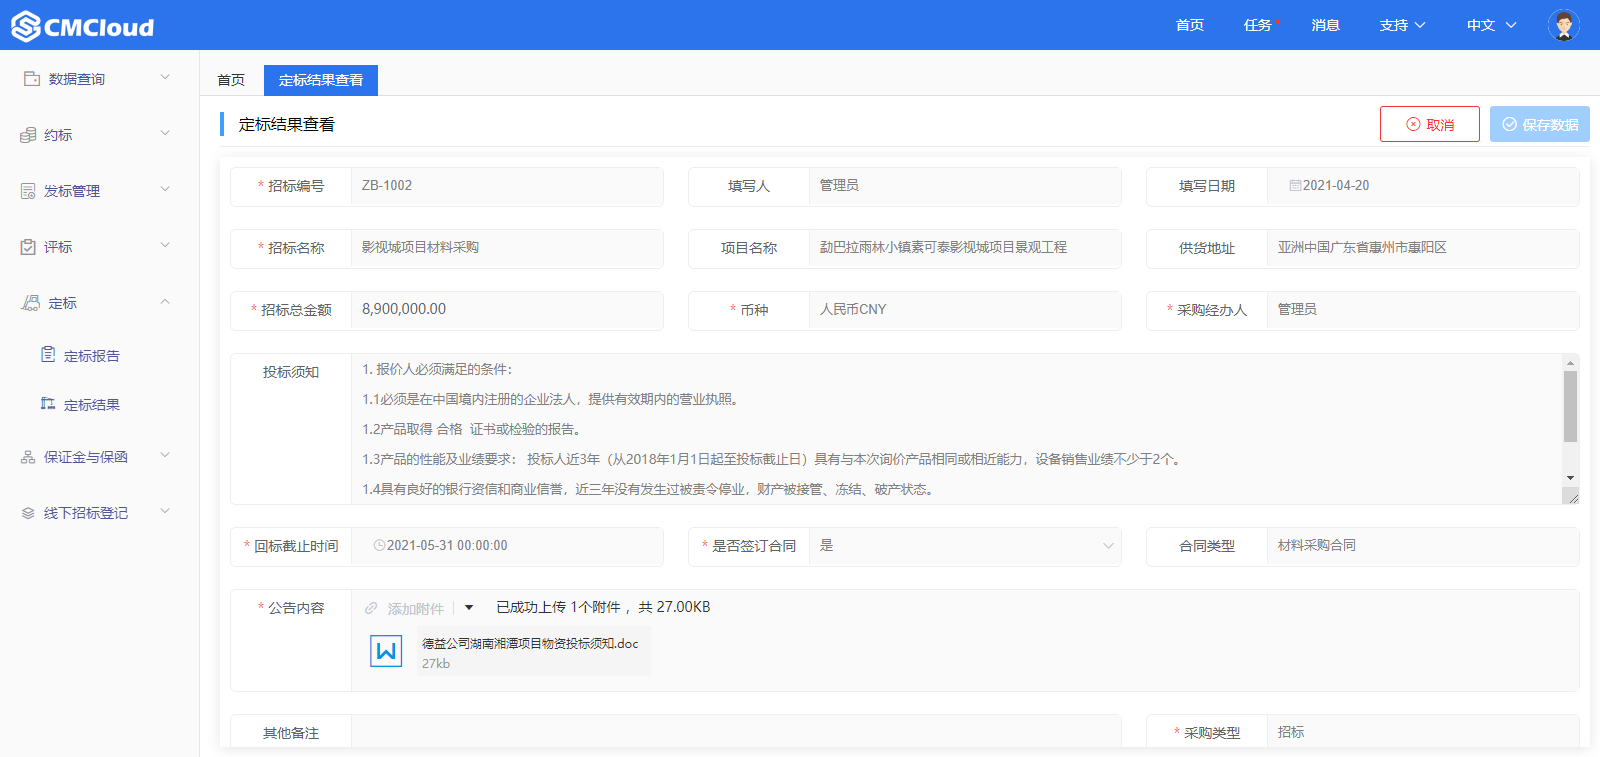The width and height of the screenshot is (1600, 757).
Task: Click the 招标总金额 field
Action: click(507, 310)
